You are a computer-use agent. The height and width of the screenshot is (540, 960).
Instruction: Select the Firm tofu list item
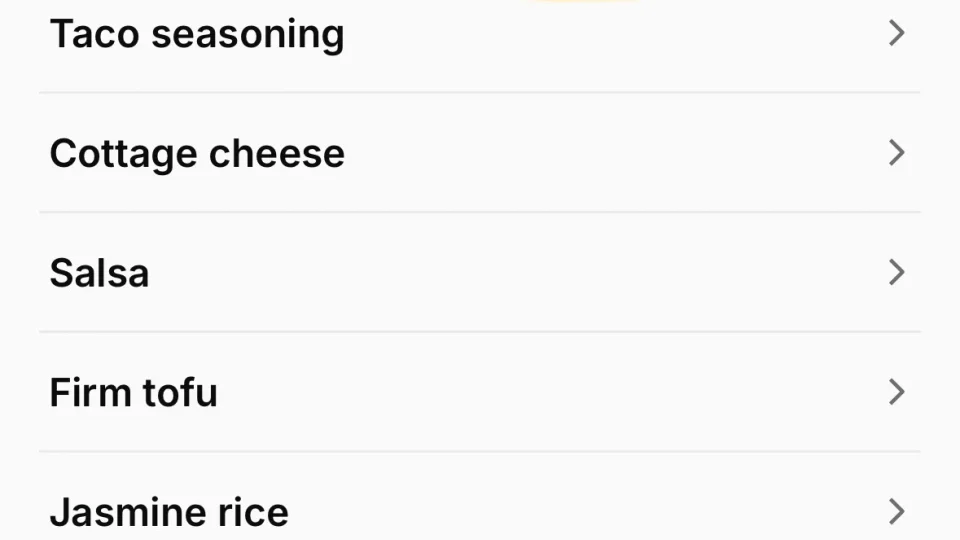click(480, 392)
